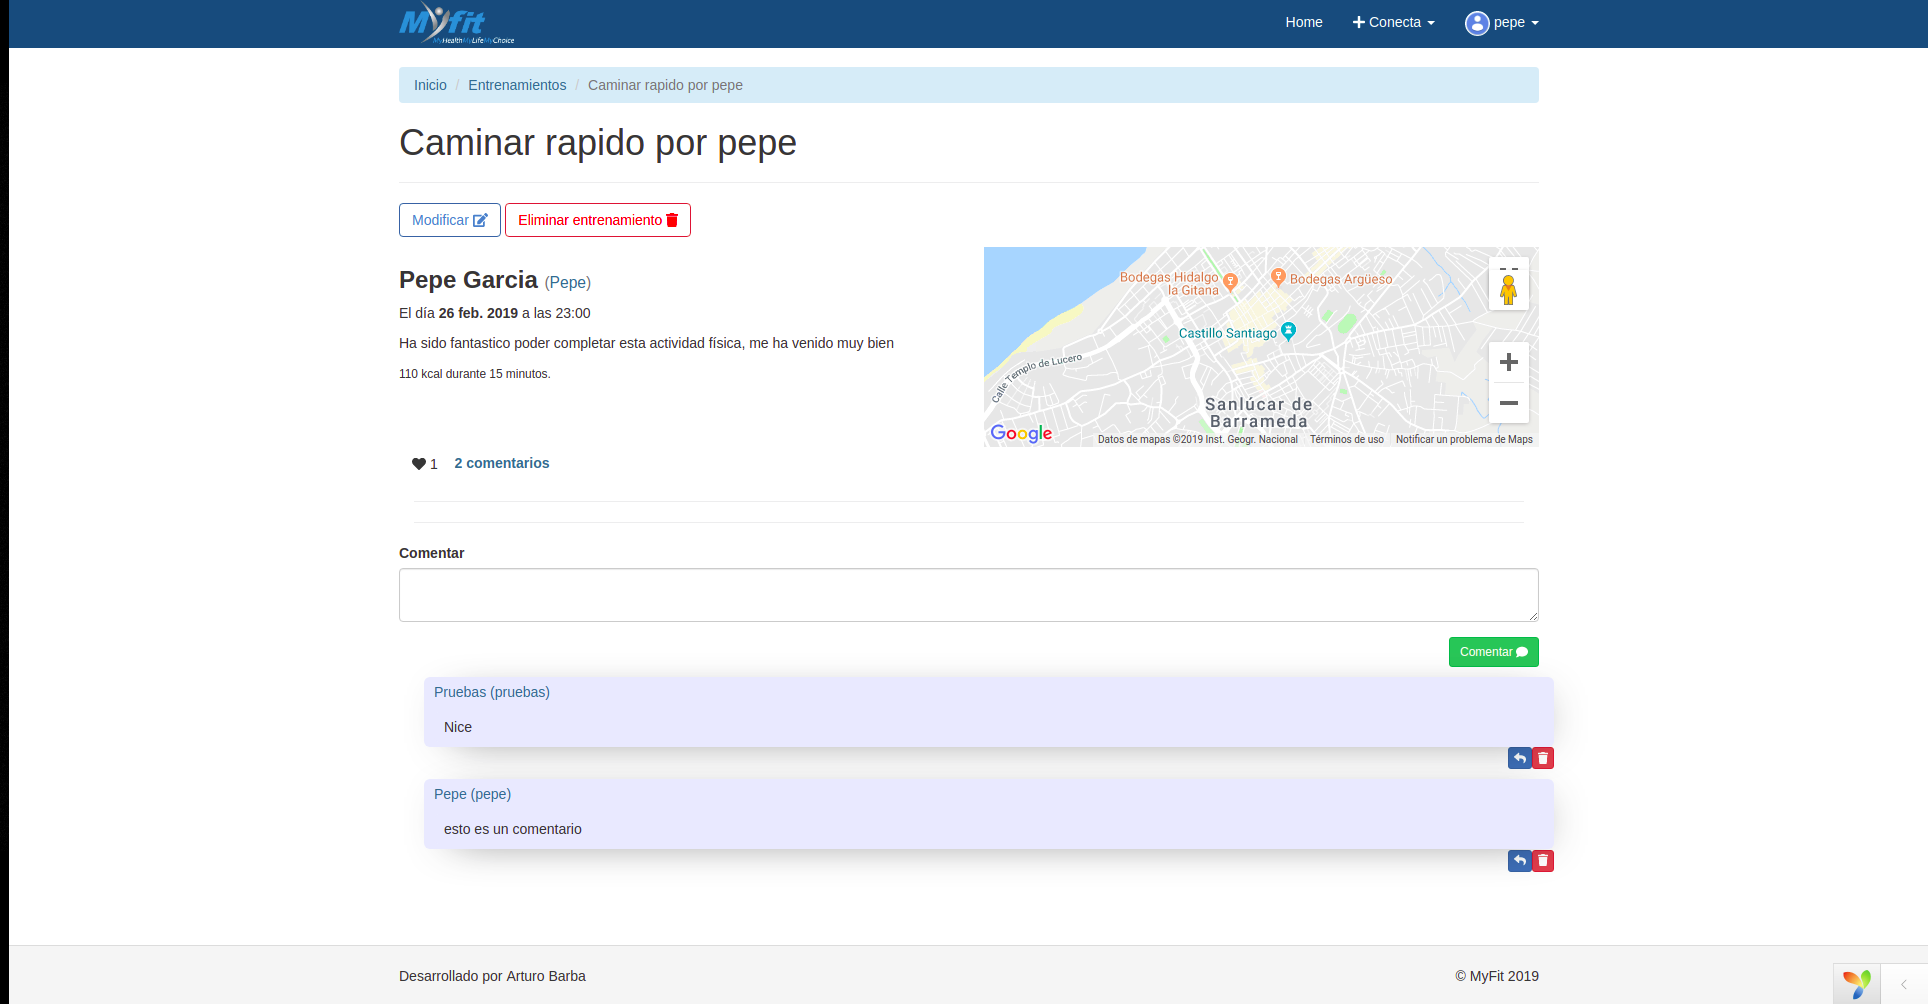Viewport: 1928px width, 1004px height.
Task: Zoom out on the map
Action: tap(1508, 403)
